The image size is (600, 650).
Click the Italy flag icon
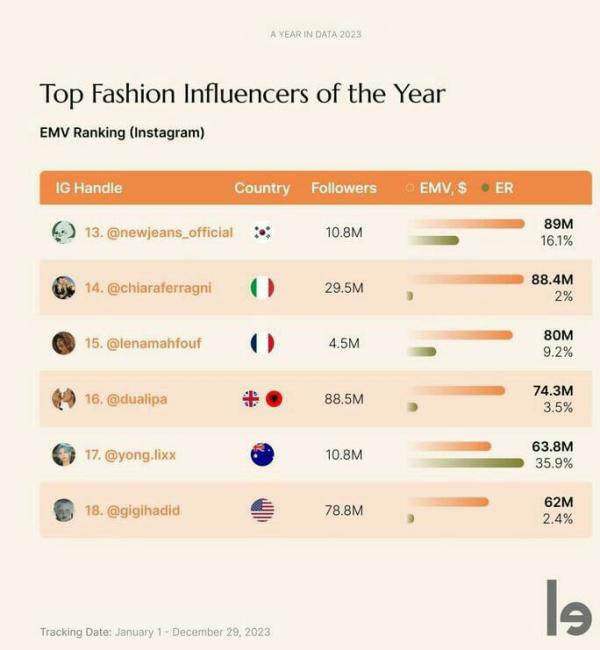coord(262,288)
